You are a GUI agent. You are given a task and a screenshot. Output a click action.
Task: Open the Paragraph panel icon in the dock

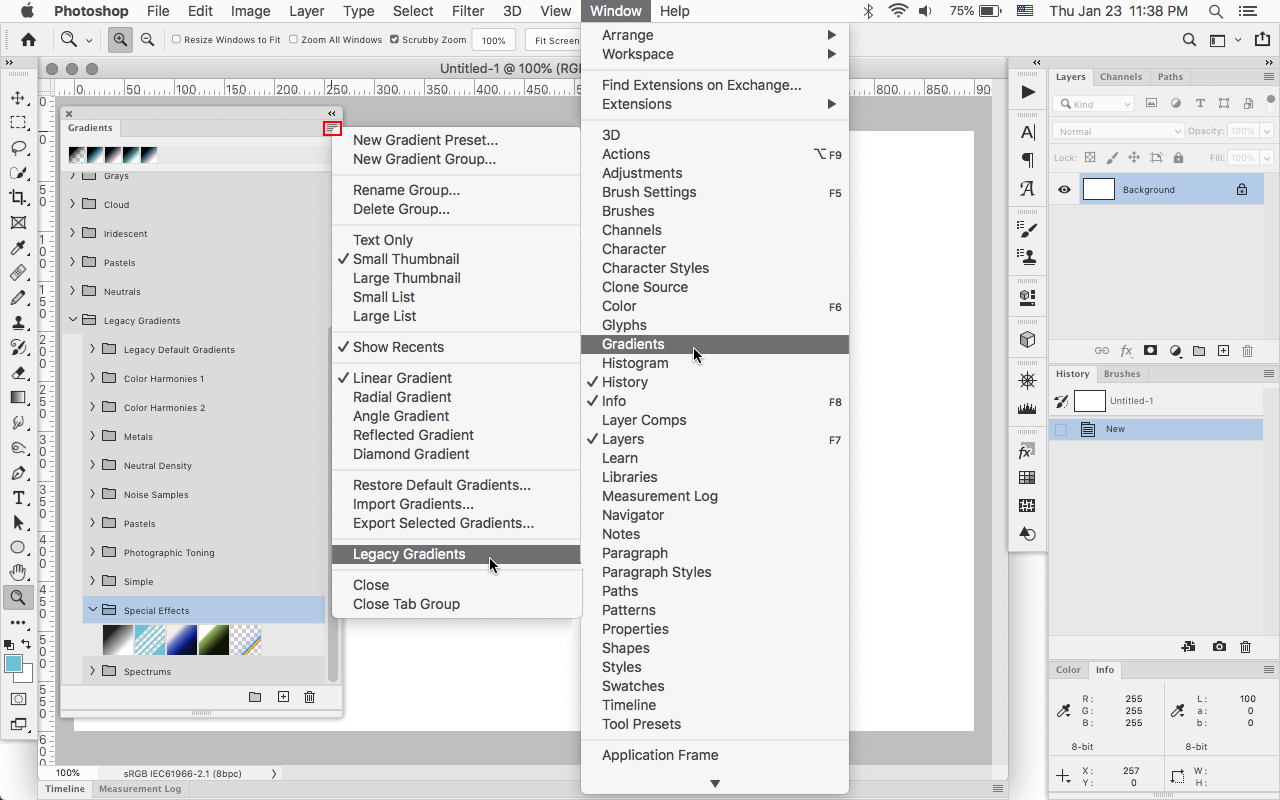pyautogui.click(x=1028, y=160)
